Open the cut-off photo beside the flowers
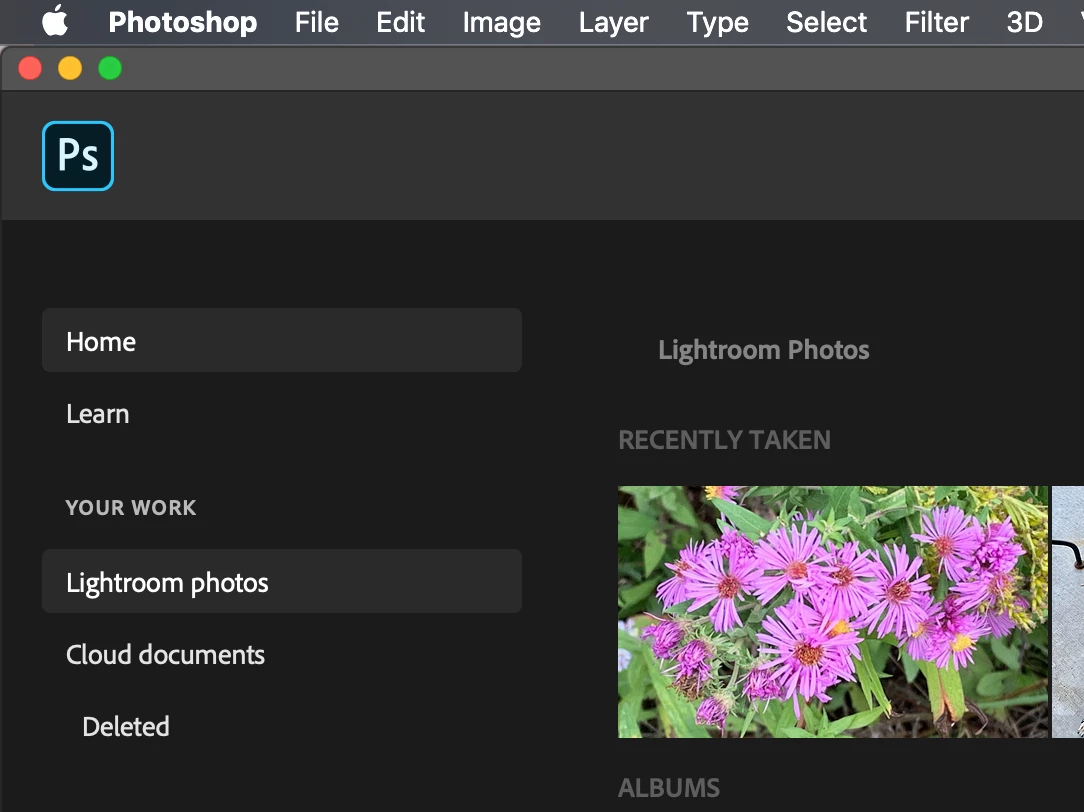This screenshot has width=1084, height=812. click(x=1067, y=612)
